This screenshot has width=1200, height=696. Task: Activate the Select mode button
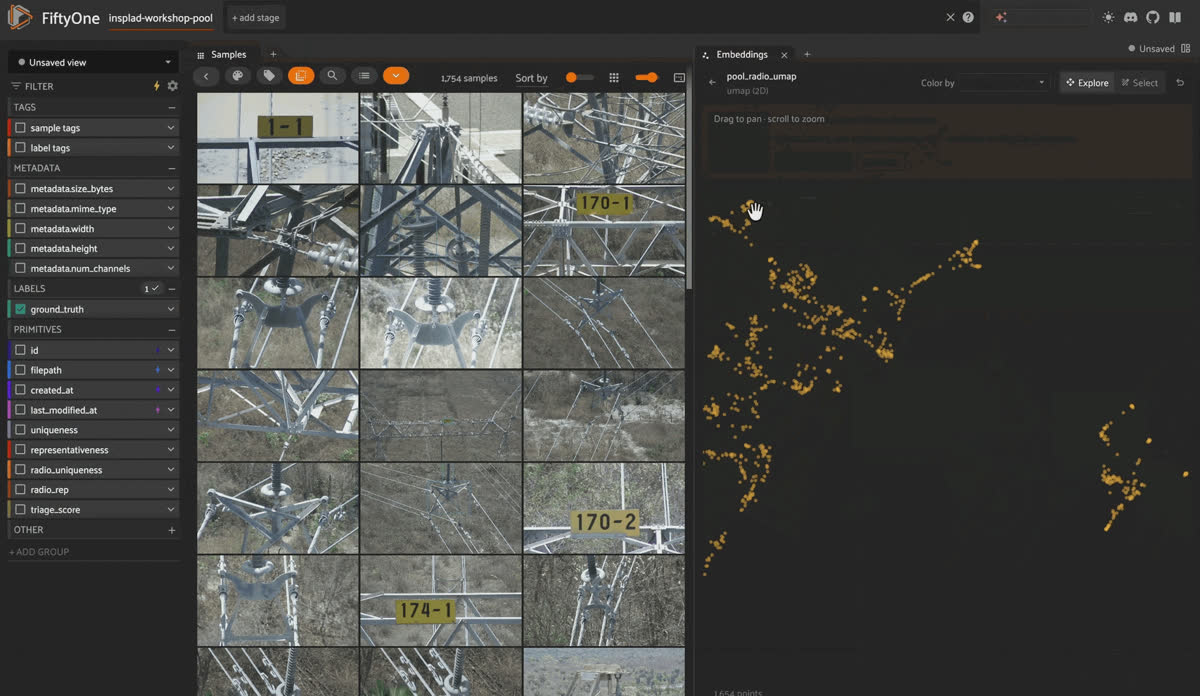[1139, 83]
